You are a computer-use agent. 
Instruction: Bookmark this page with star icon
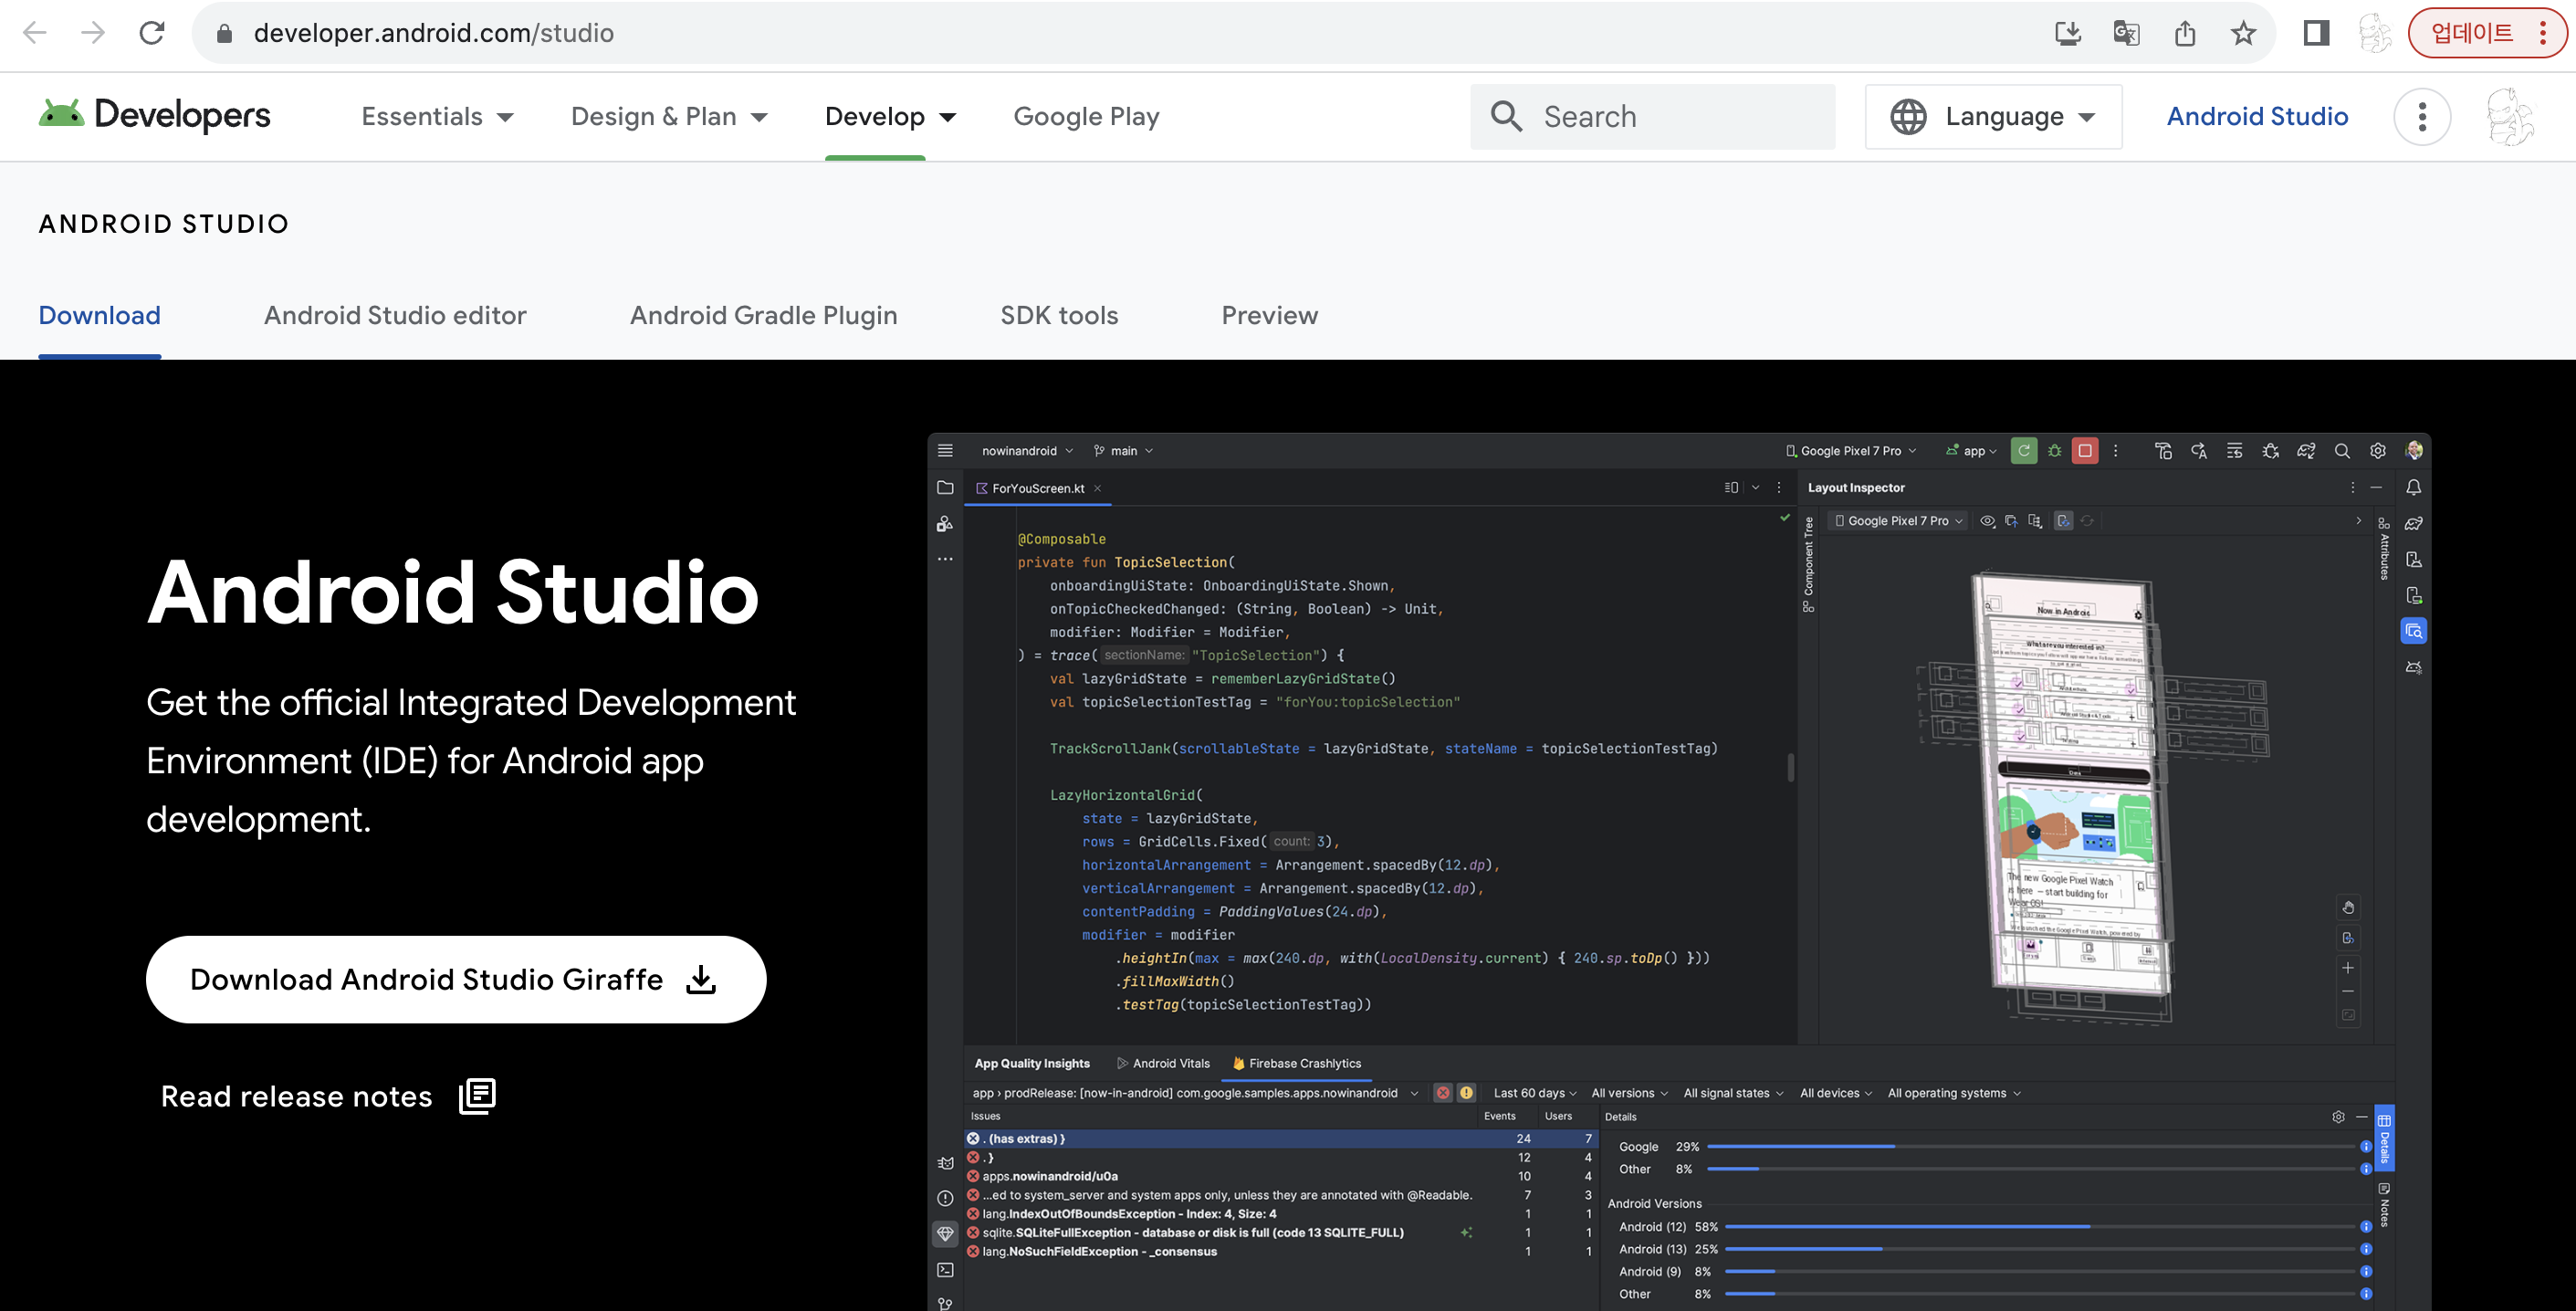[x=2243, y=33]
